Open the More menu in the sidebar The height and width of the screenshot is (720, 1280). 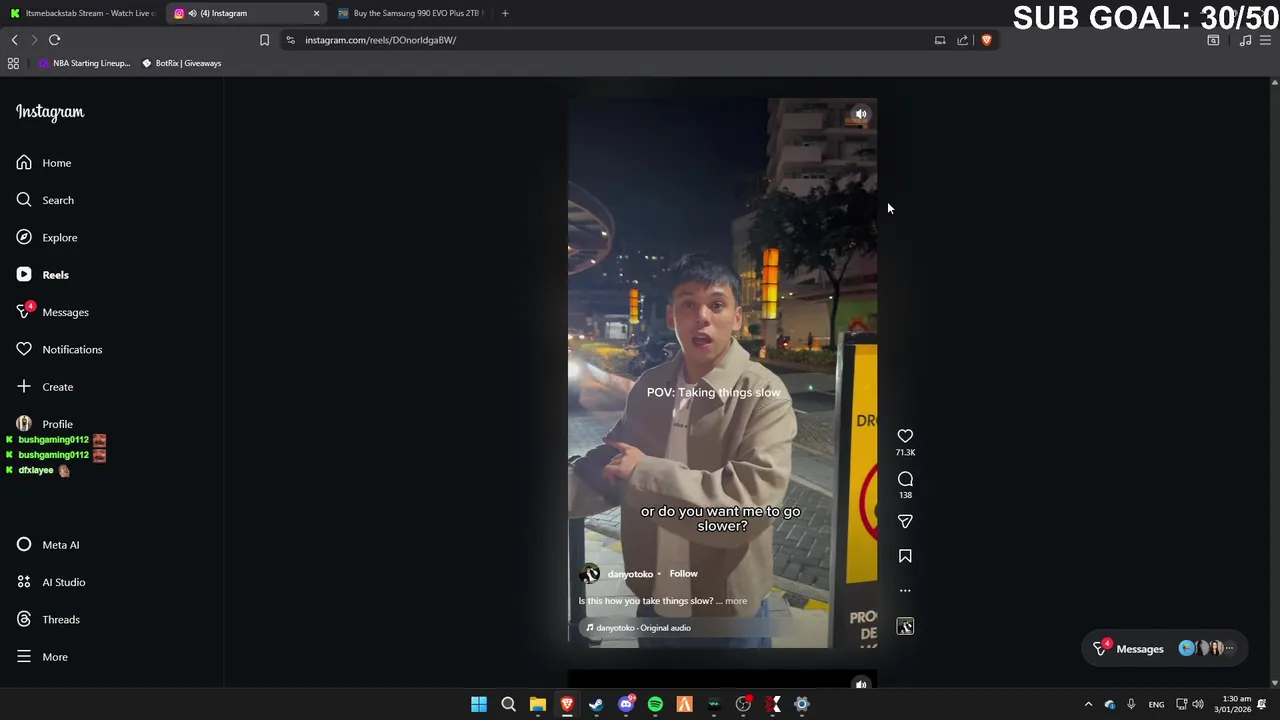pyautogui.click(x=42, y=657)
